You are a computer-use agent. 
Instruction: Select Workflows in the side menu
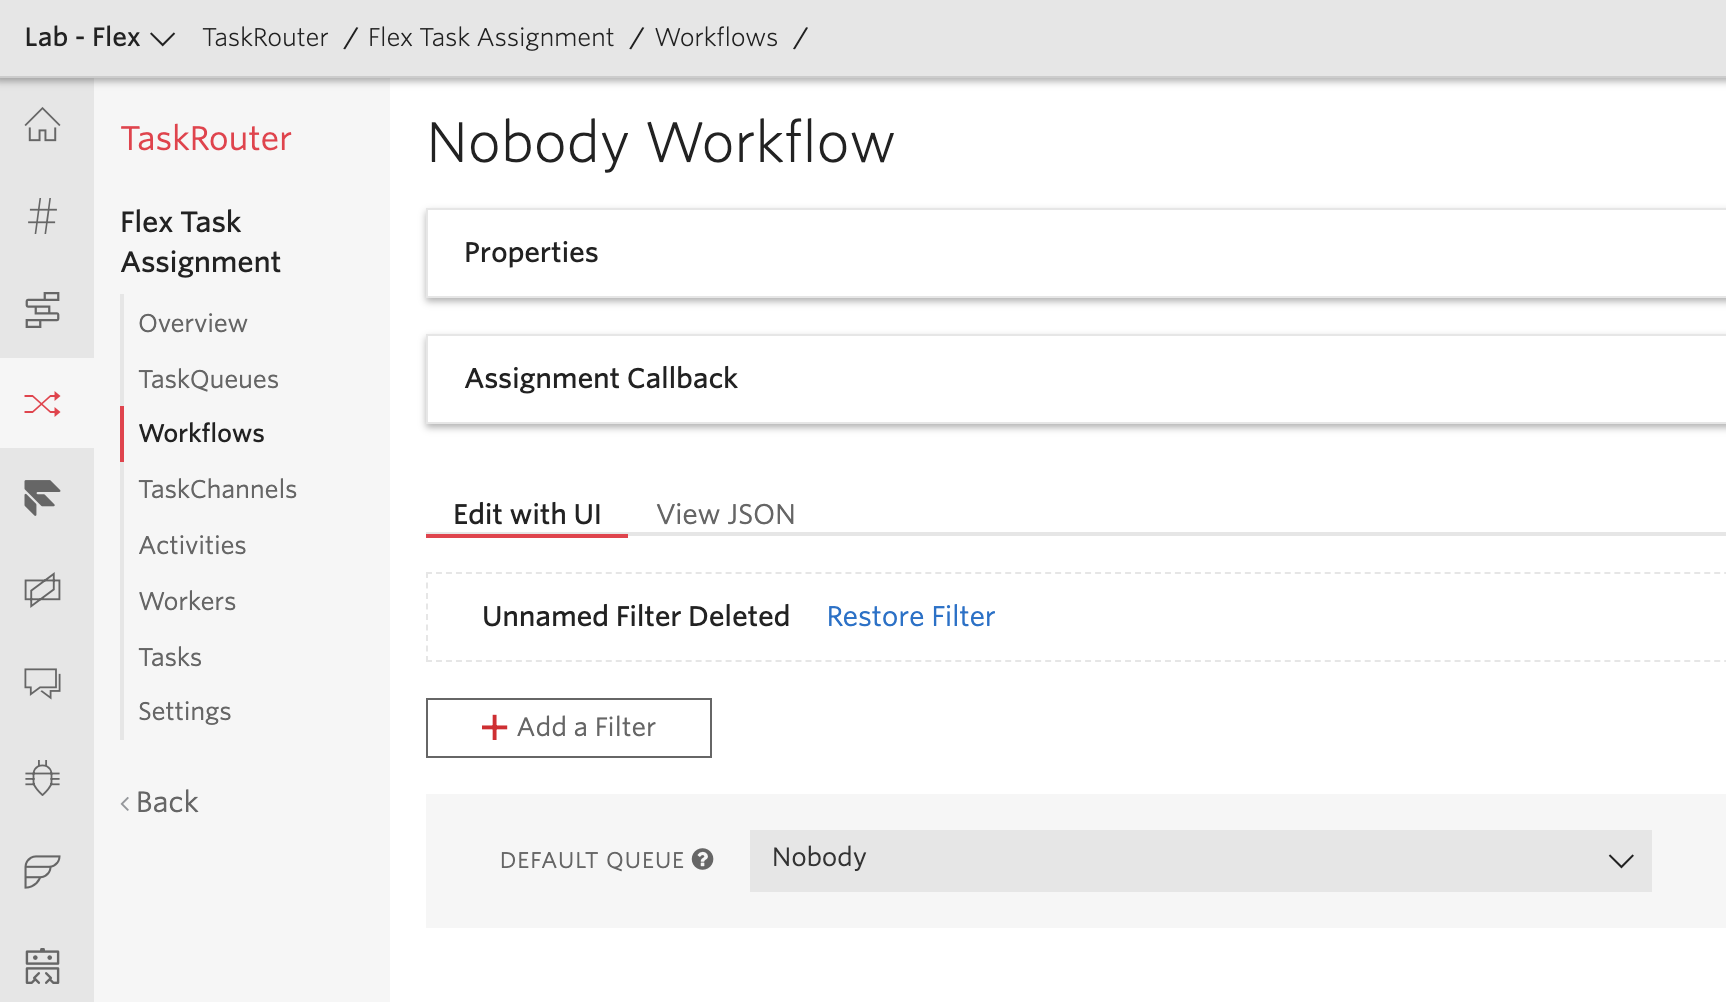pyautogui.click(x=201, y=433)
